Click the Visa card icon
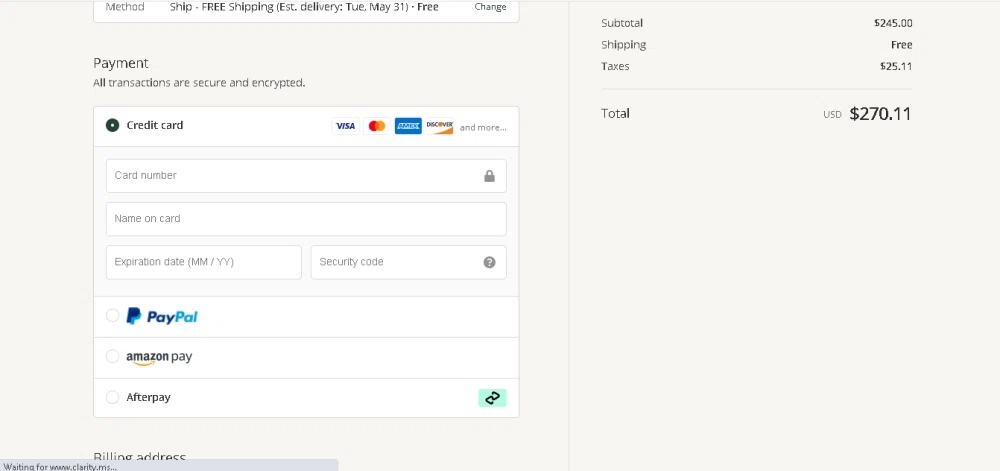The width and height of the screenshot is (1000, 471). click(345, 126)
